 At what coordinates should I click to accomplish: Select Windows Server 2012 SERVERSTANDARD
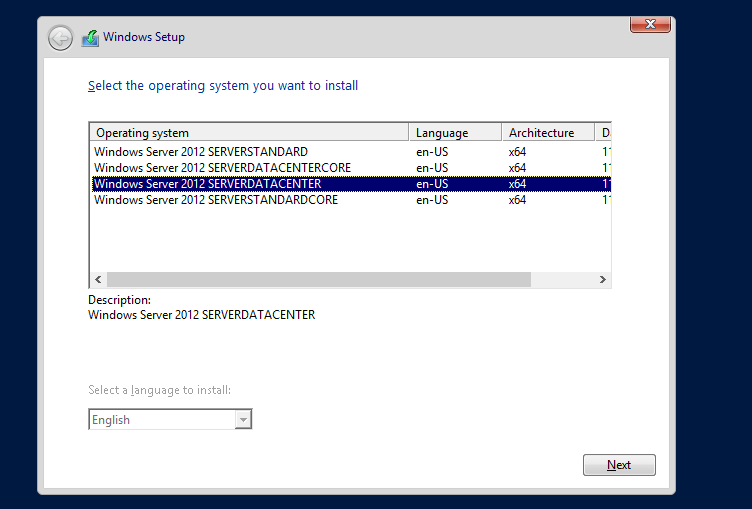pyautogui.click(x=201, y=152)
